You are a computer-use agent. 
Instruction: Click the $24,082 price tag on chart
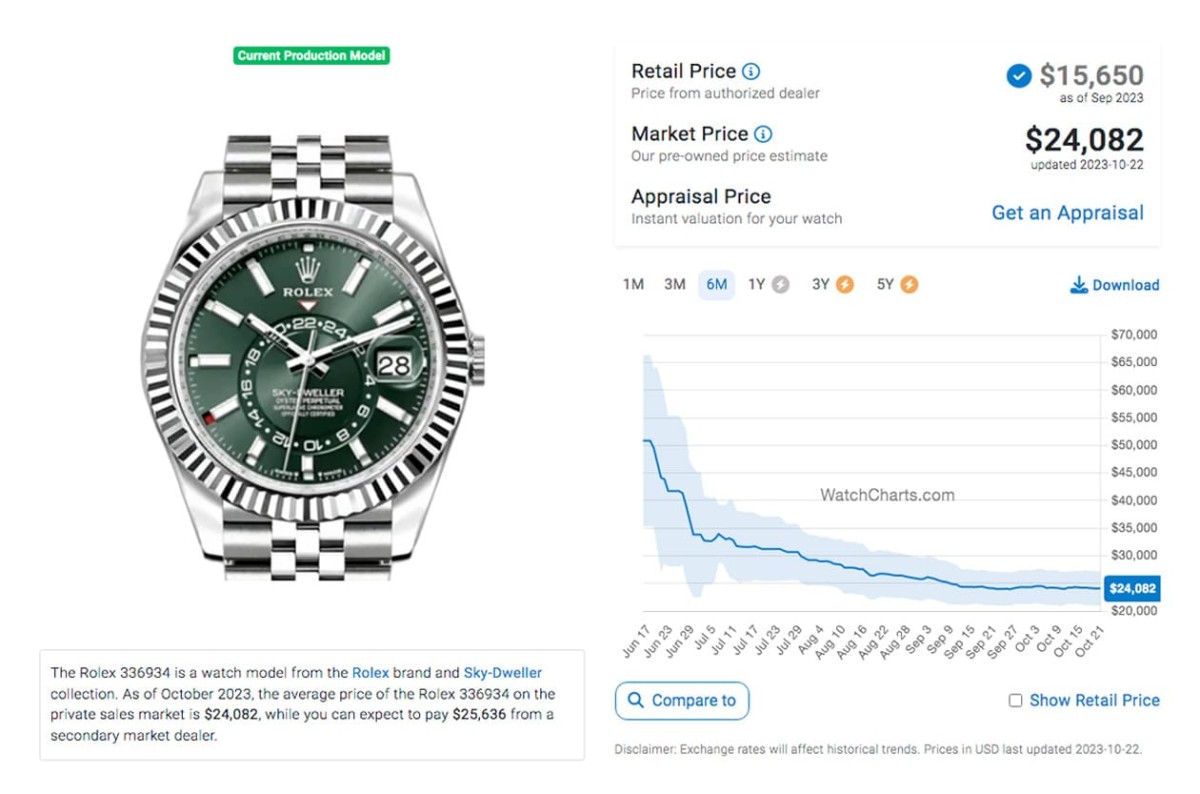tap(1132, 589)
